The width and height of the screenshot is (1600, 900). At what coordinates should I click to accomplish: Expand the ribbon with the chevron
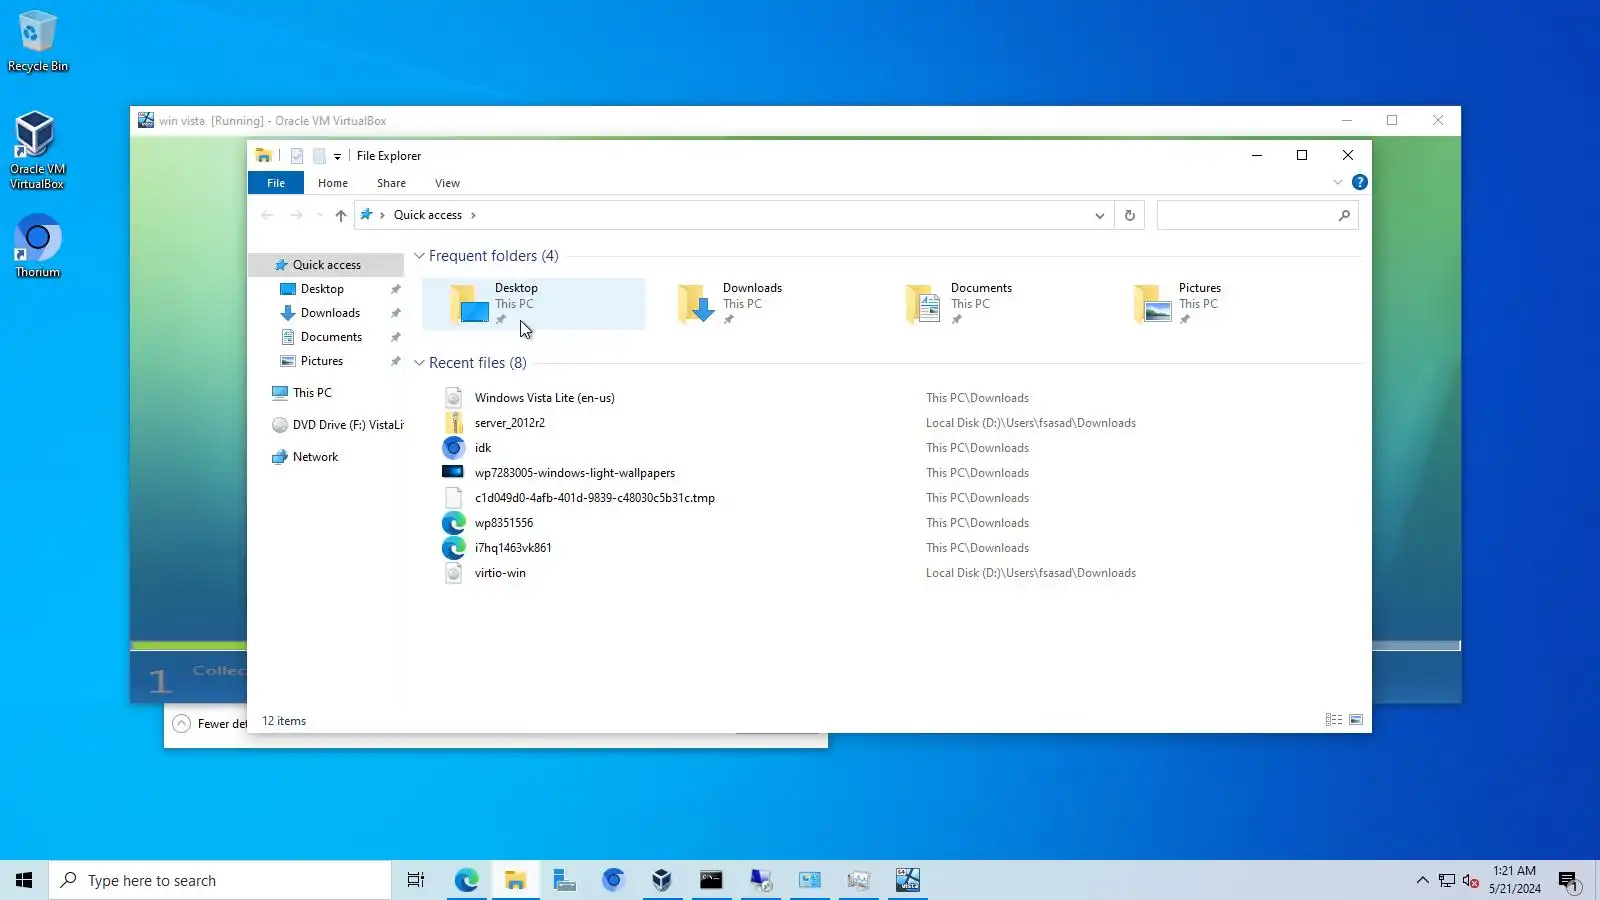point(1338,182)
